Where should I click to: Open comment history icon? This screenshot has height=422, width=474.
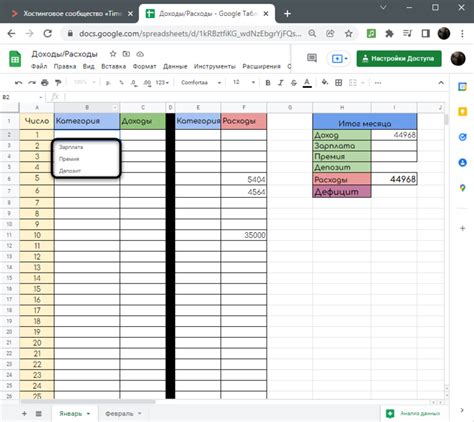pos(312,58)
